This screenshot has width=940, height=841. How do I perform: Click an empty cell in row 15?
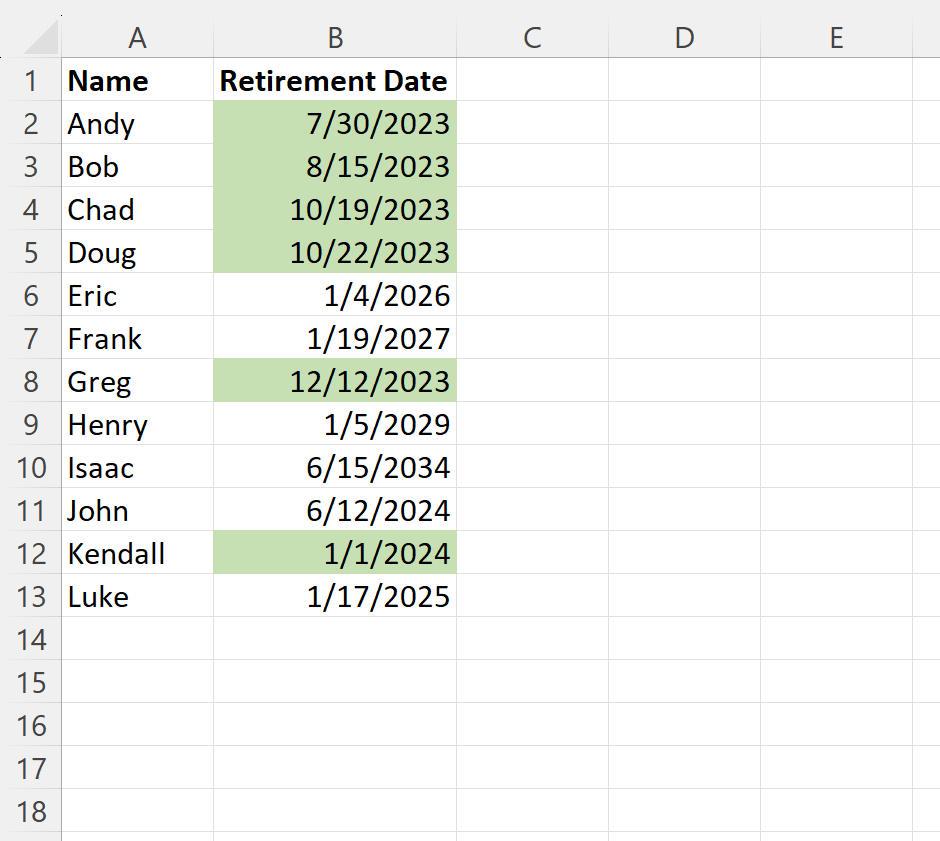pos(333,682)
